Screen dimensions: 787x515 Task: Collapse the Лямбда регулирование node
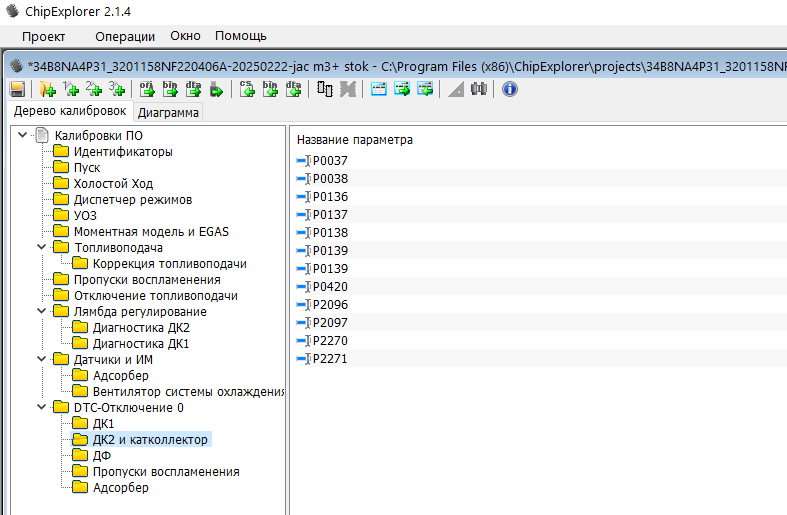point(41,312)
